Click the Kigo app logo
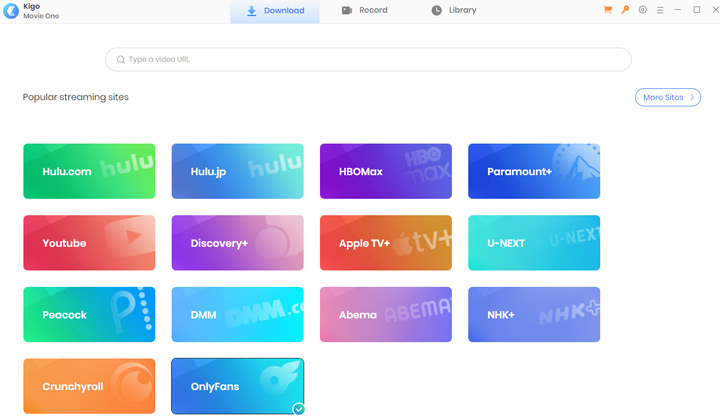This screenshot has width=720, height=418. (x=11, y=11)
